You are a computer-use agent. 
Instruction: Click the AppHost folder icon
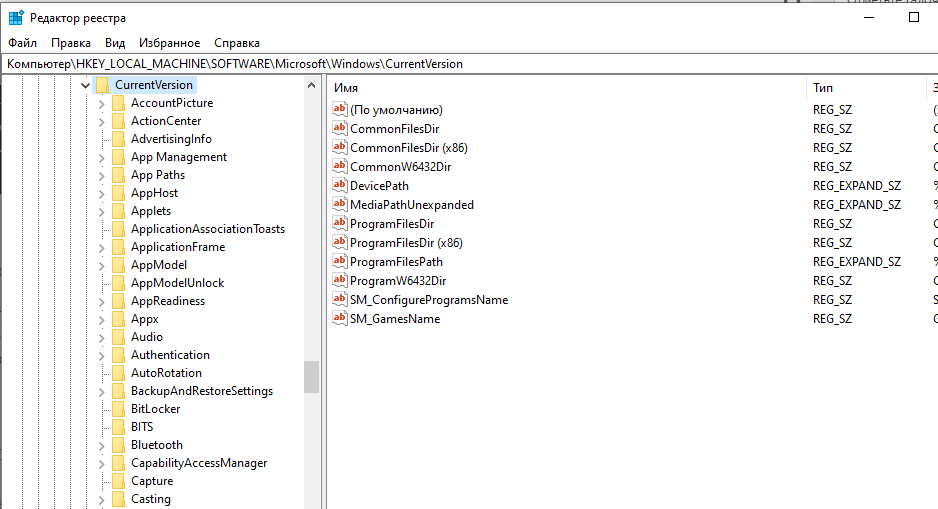coord(118,193)
